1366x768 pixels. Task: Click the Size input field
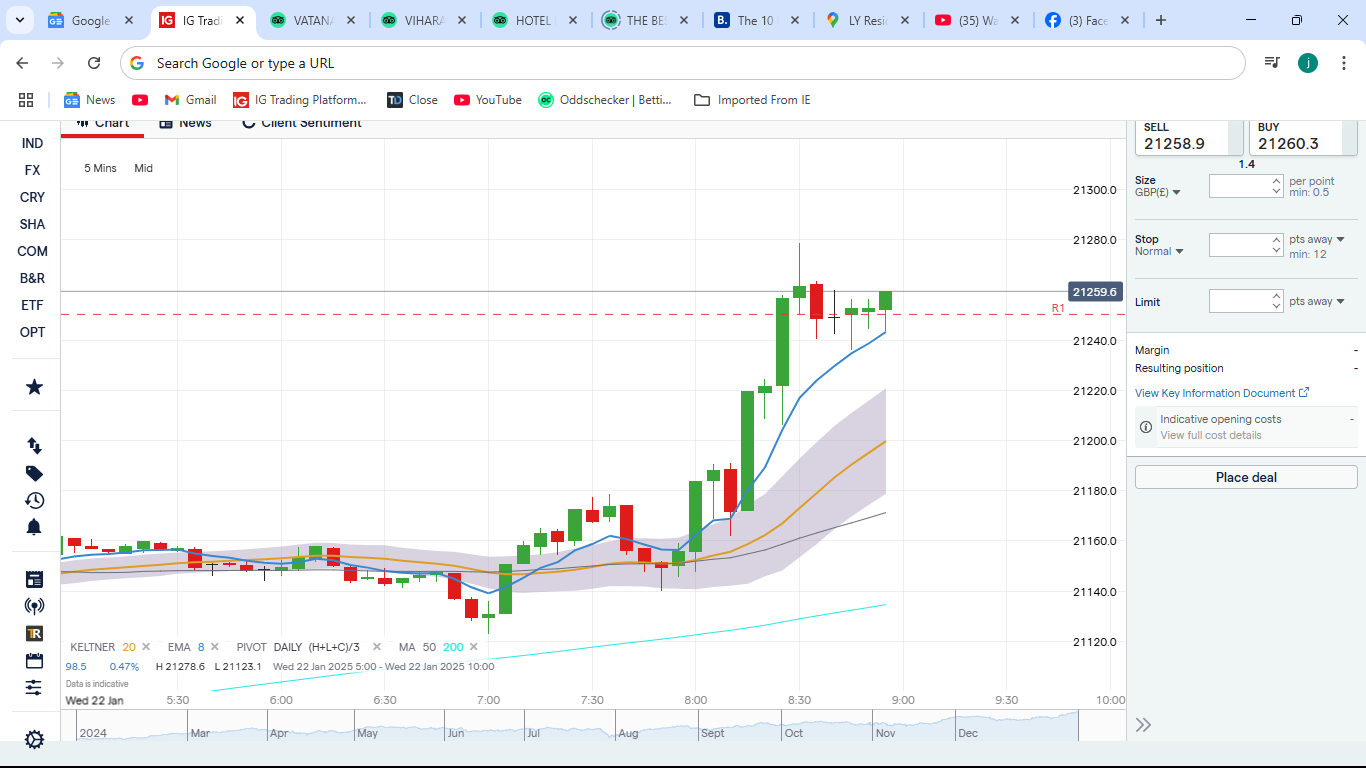click(x=1240, y=186)
